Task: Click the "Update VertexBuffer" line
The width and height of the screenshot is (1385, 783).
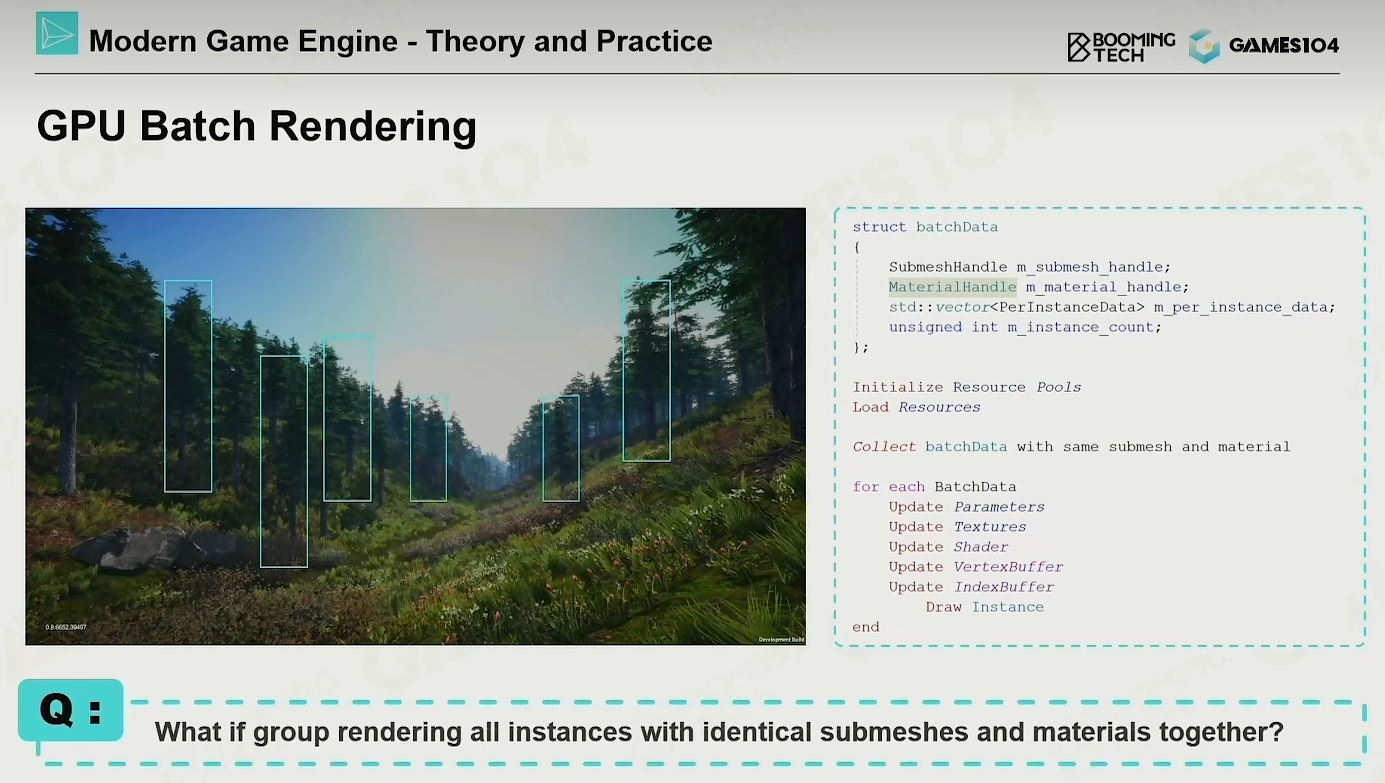Action: point(976,567)
